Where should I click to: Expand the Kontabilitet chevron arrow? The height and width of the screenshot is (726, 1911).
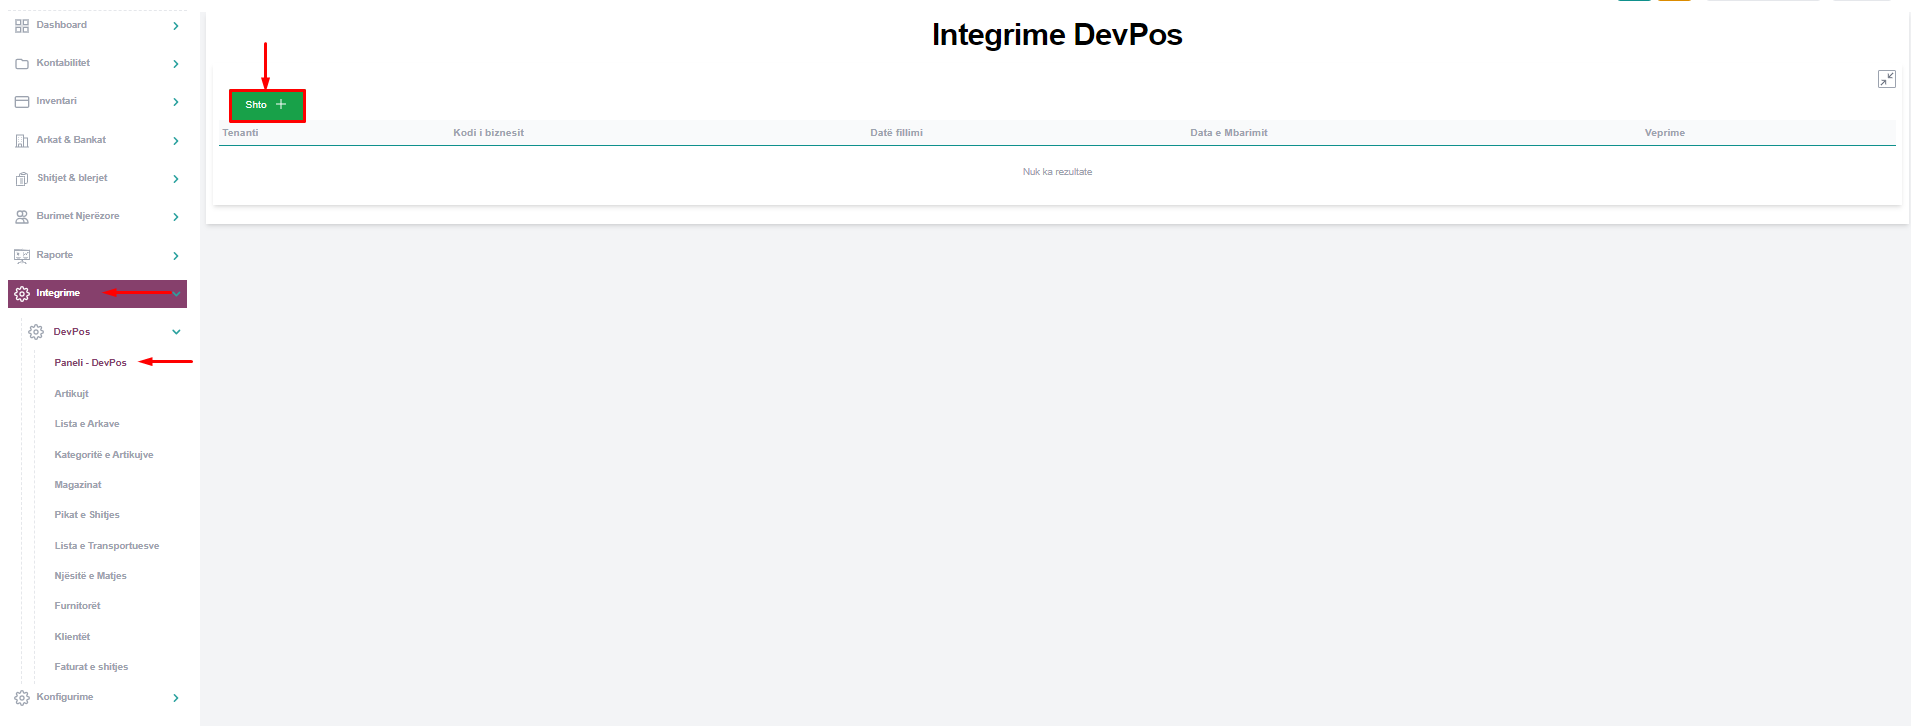pos(176,64)
